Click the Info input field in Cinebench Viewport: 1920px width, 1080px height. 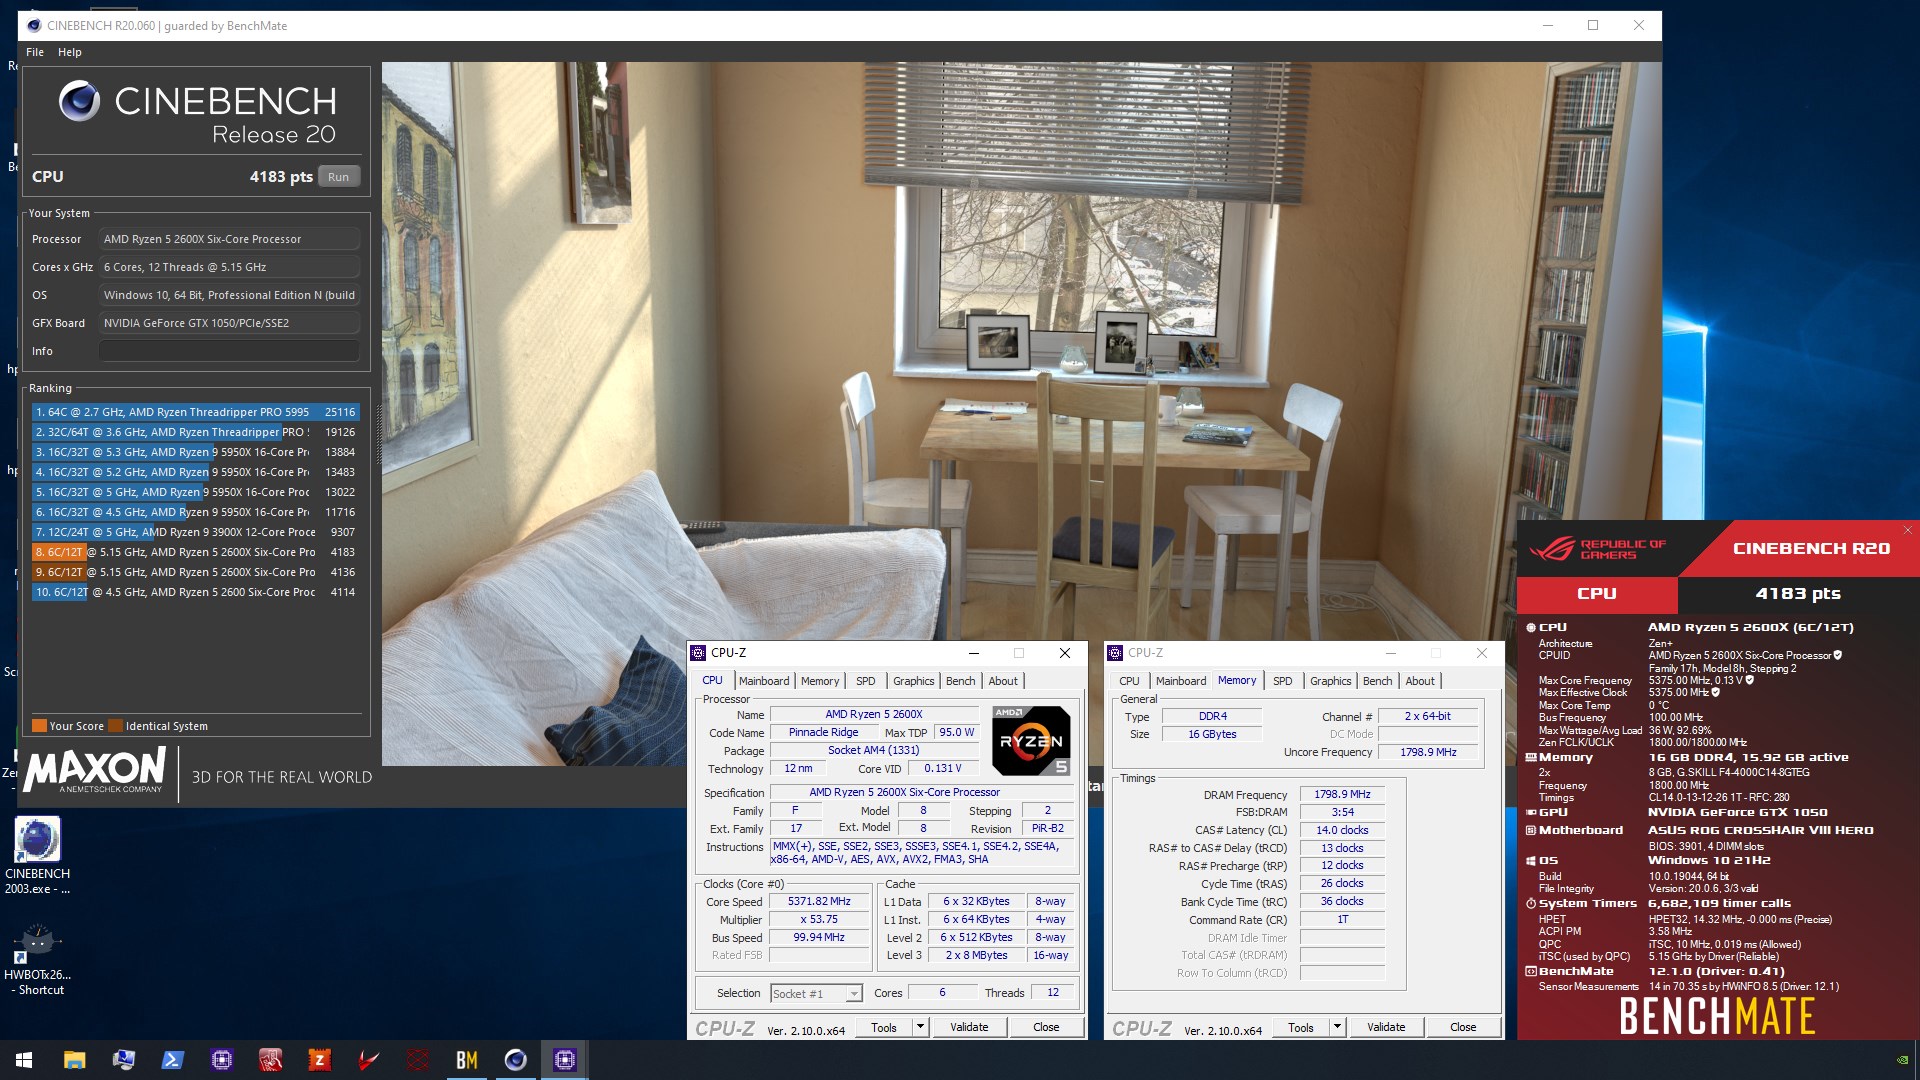click(x=229, y=351)
